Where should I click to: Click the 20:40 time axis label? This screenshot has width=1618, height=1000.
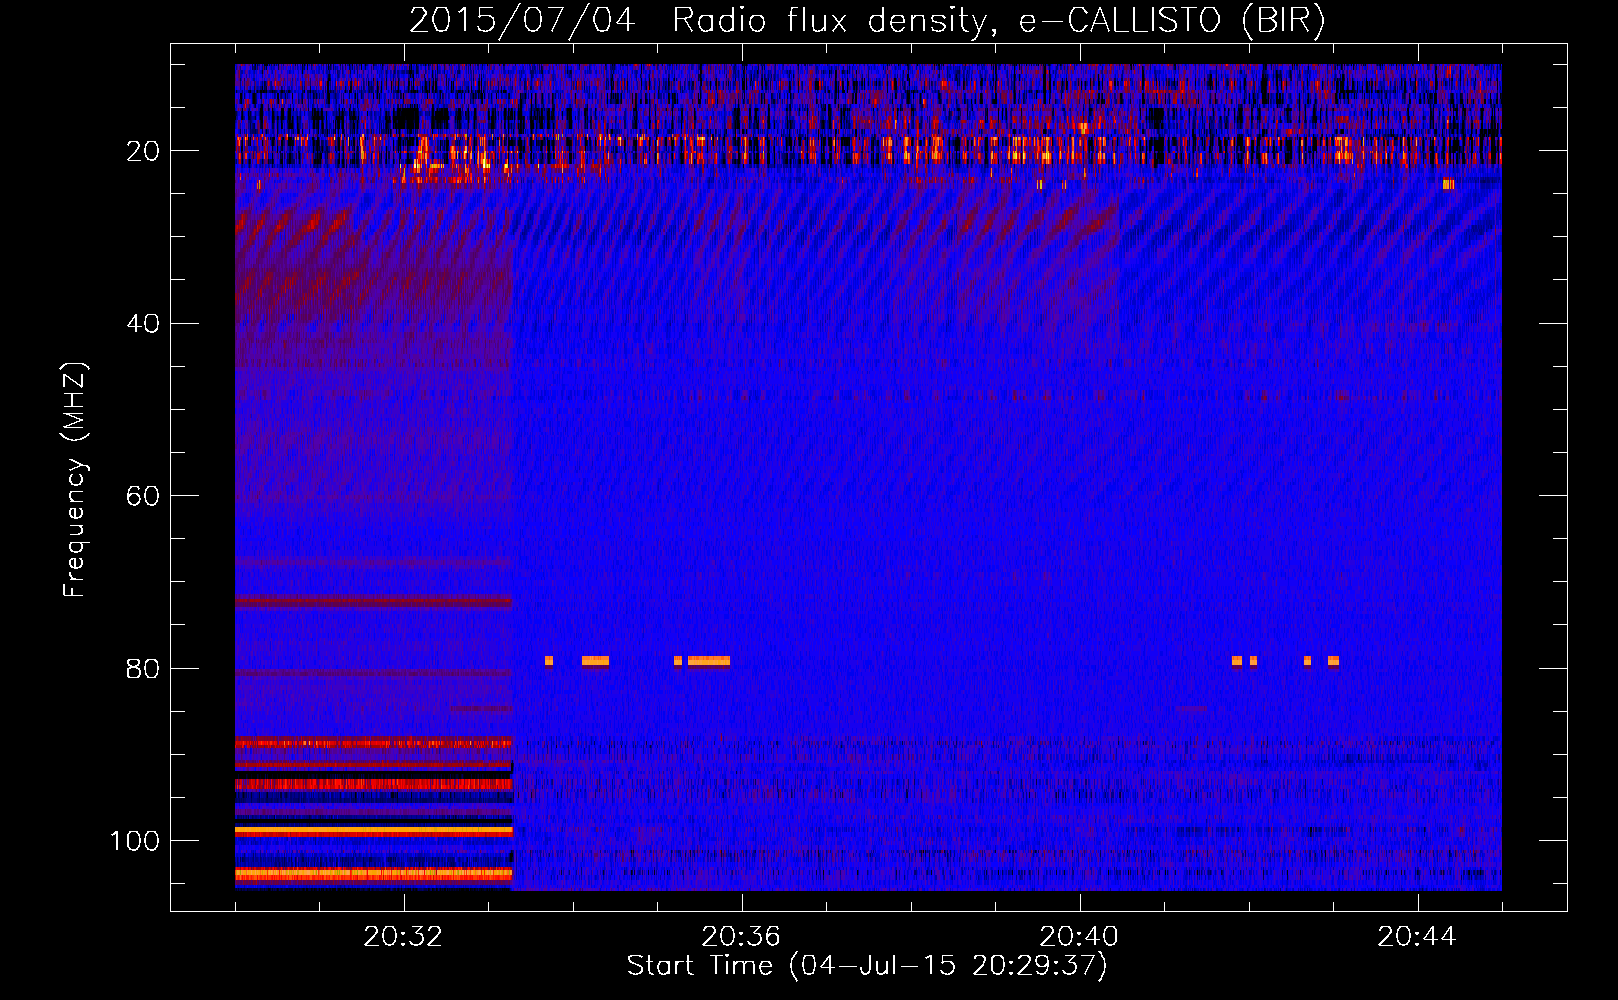click(x=1079, y=937)
